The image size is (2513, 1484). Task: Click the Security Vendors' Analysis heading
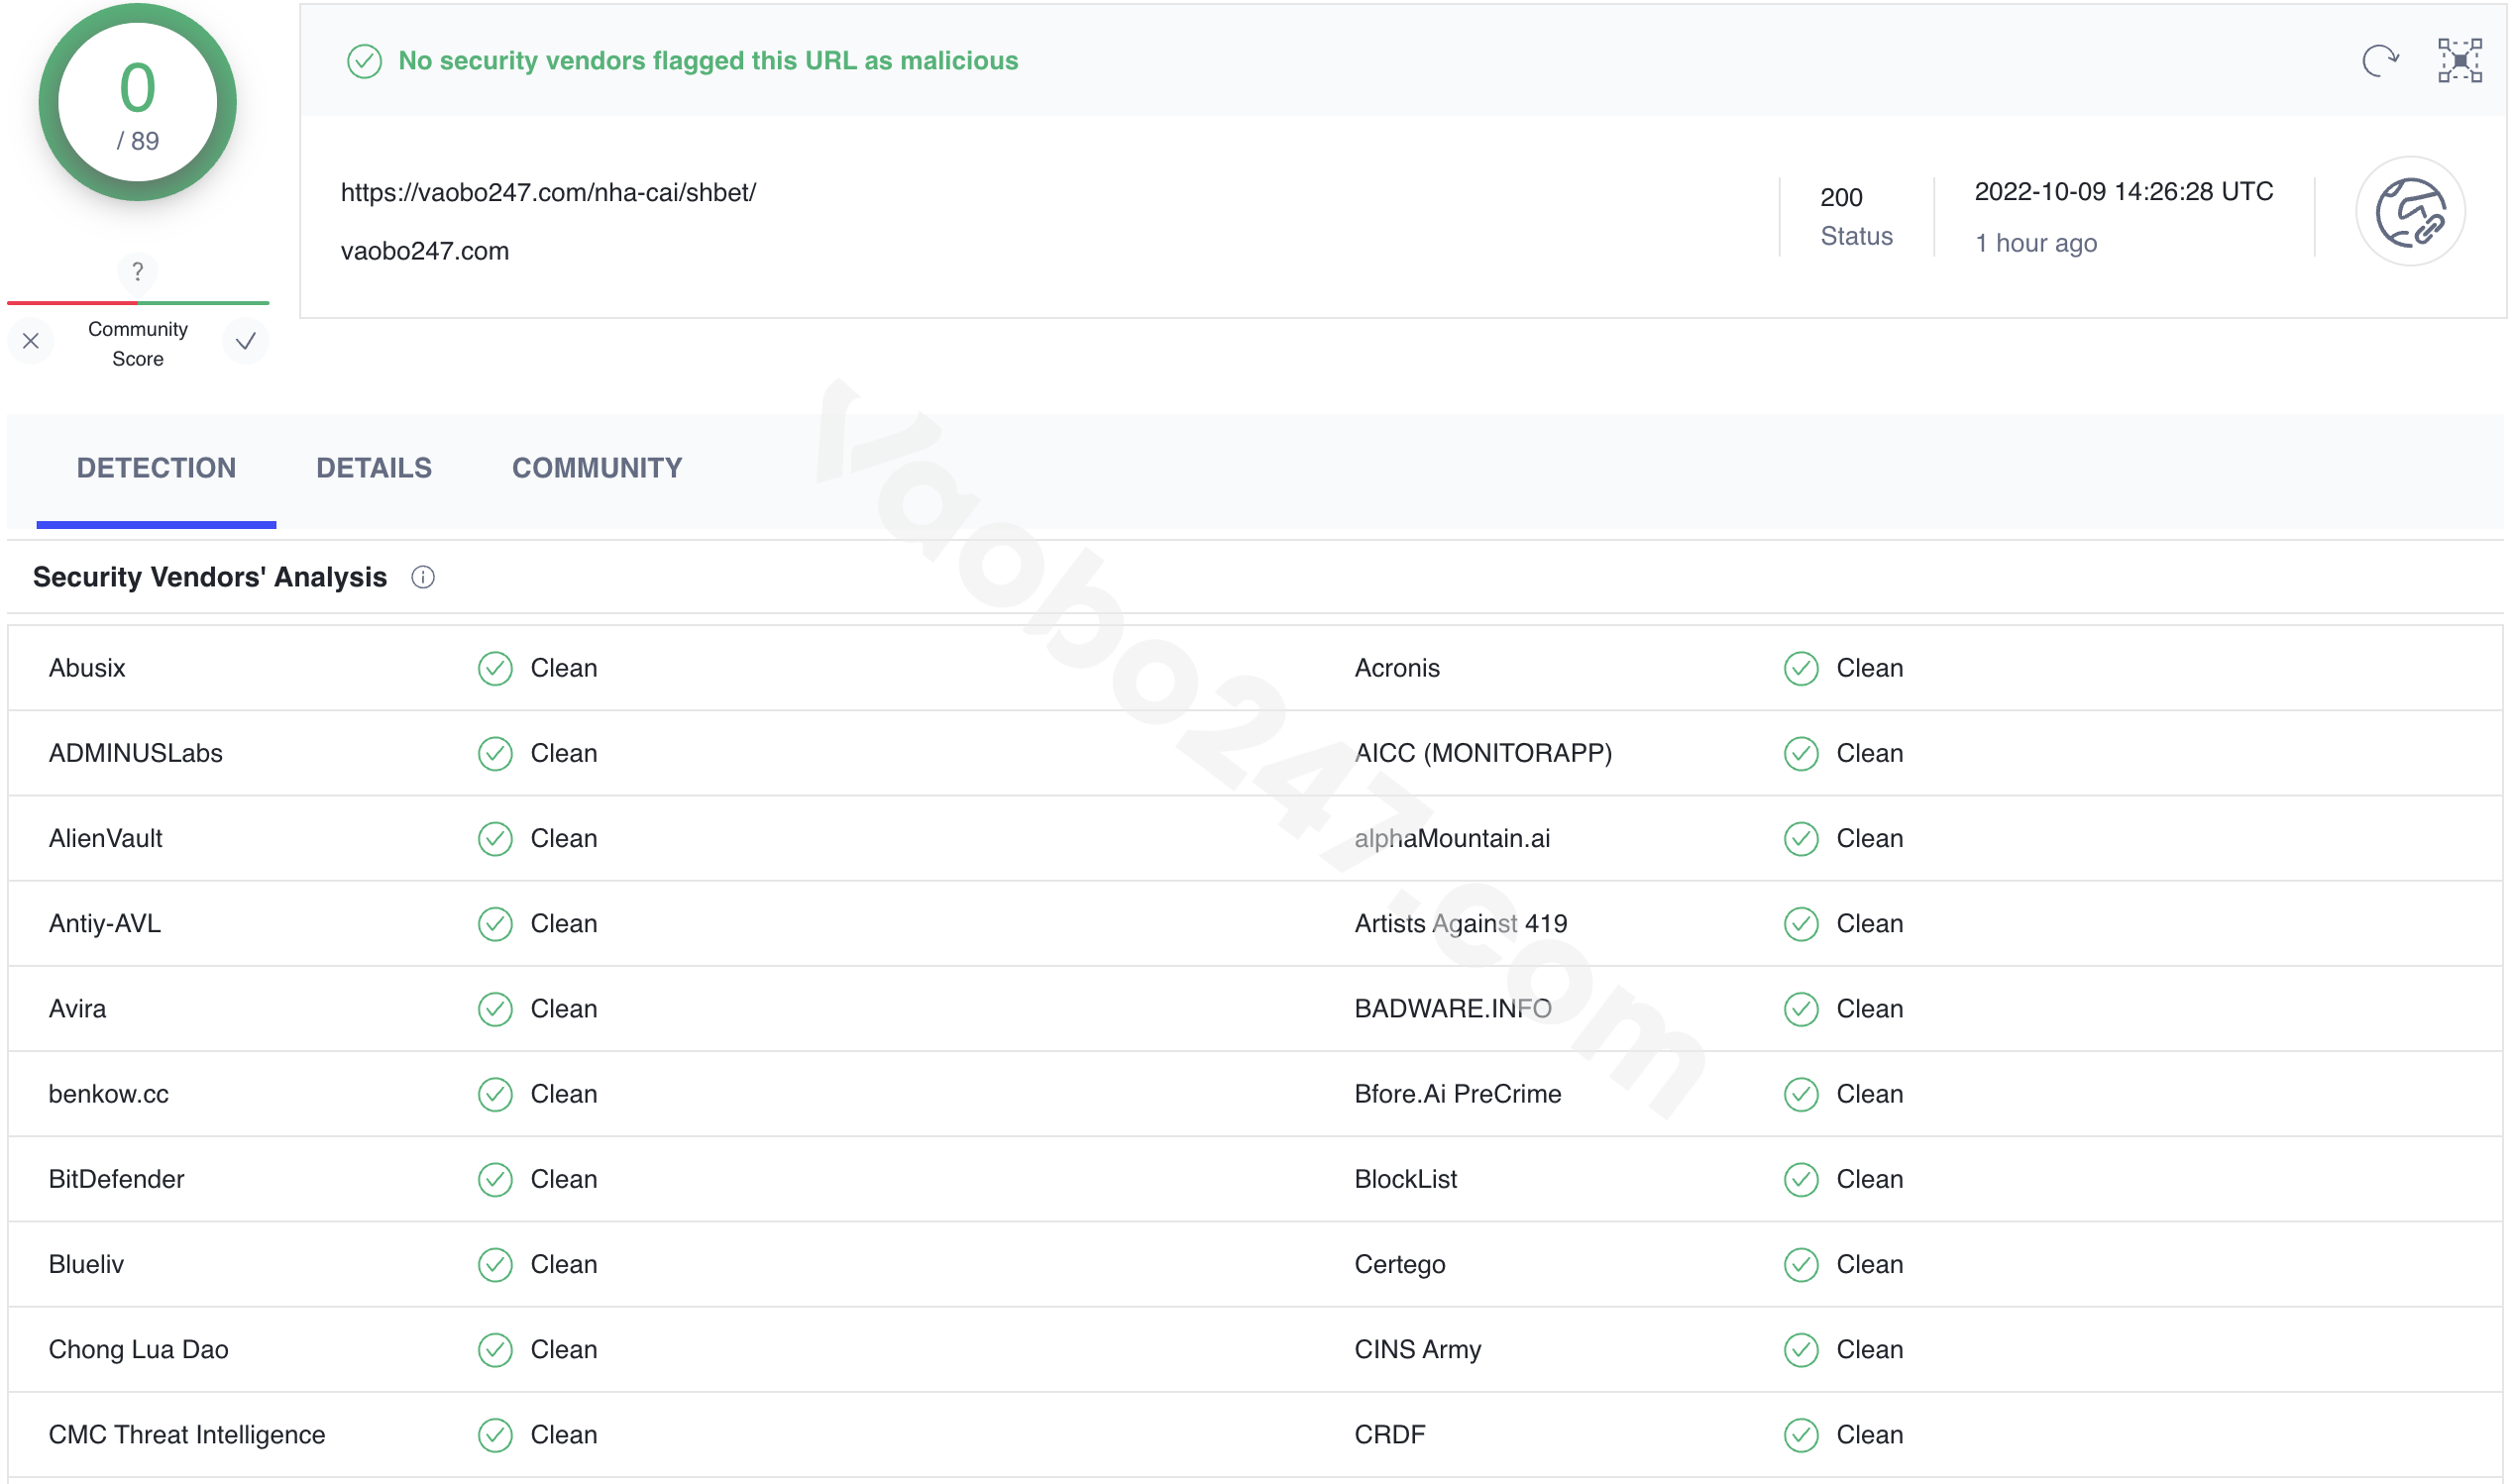[210, 577]
